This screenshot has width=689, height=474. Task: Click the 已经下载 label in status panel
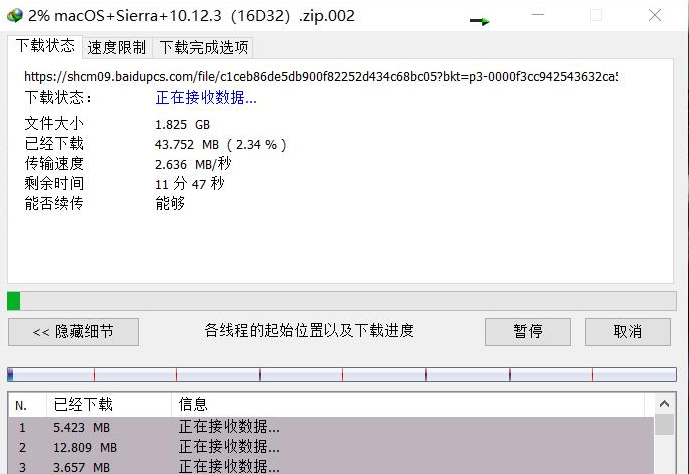(54, 144)
